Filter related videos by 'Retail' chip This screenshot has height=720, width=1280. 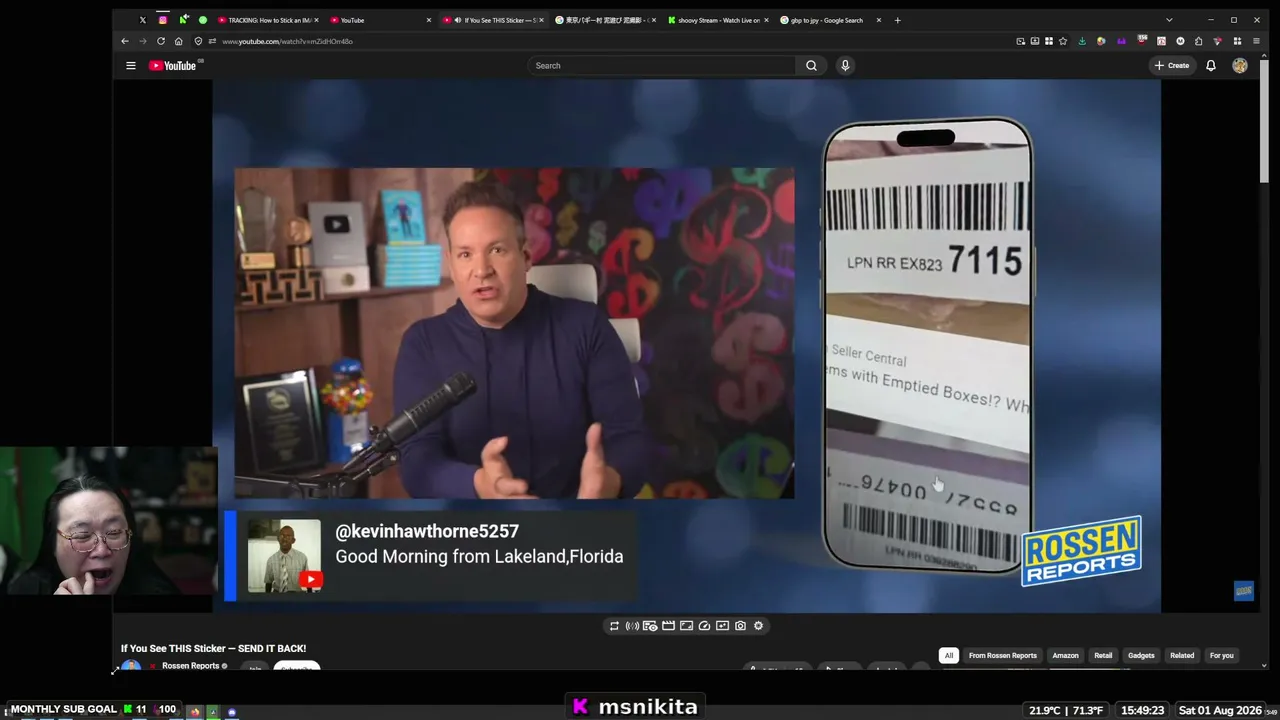(x=1103, y=656)
